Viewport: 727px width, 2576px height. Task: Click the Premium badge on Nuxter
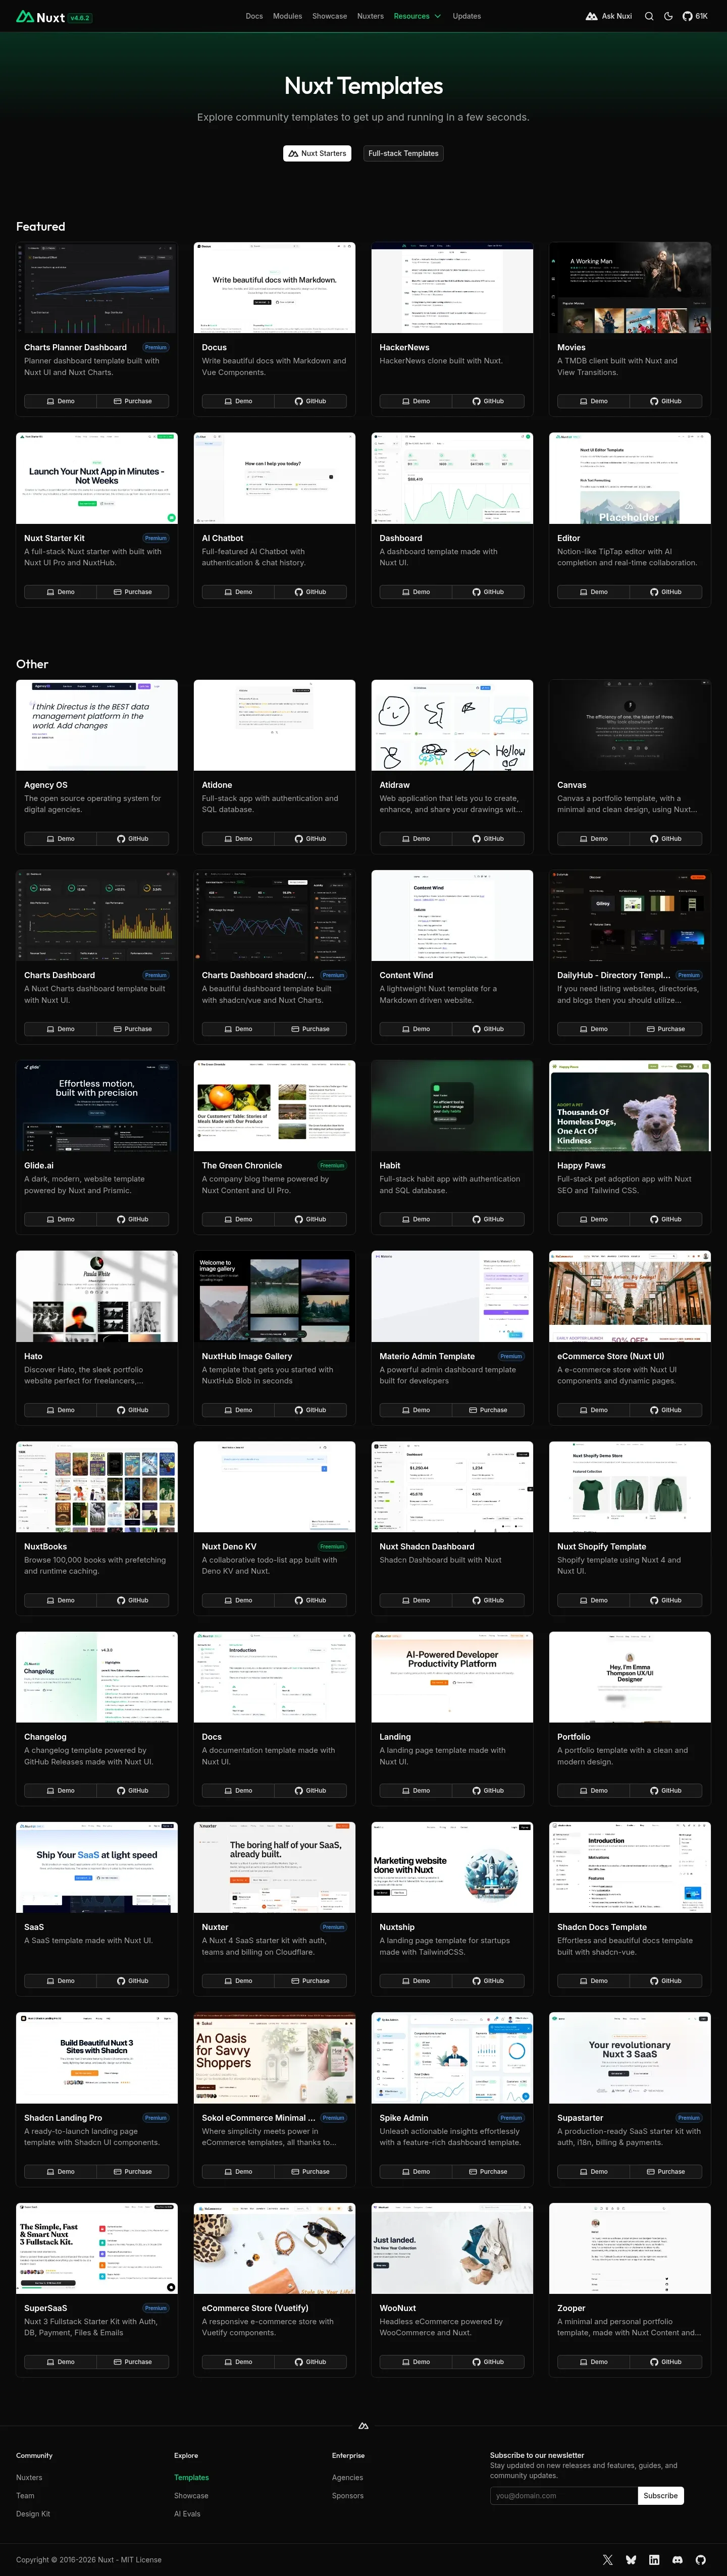click(x=333, y=1927)
